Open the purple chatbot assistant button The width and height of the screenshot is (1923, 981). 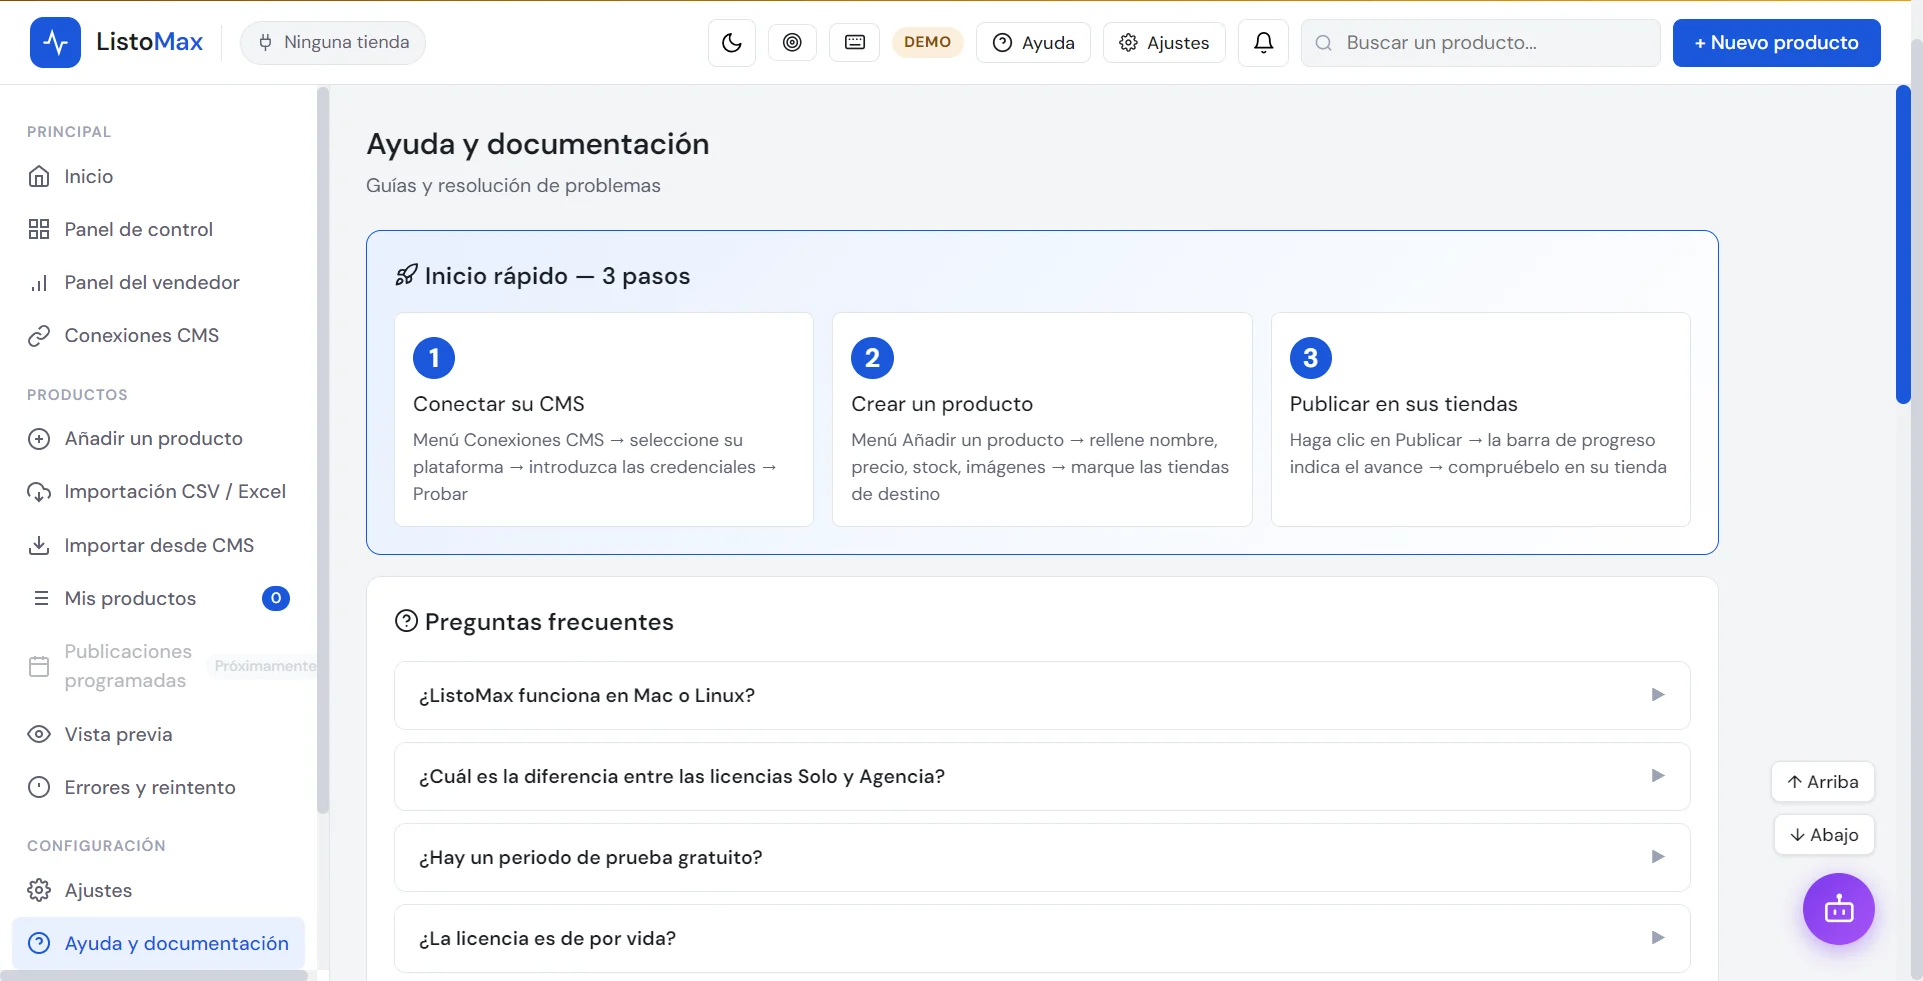point(1838,909)
